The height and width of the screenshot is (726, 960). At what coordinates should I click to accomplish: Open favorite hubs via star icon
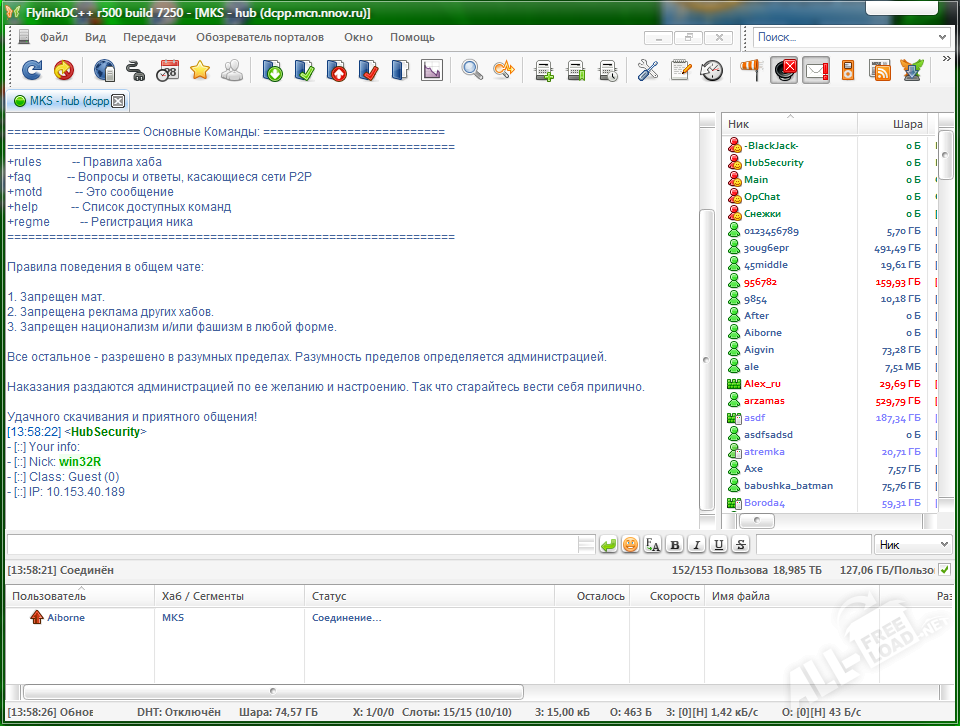200,70
